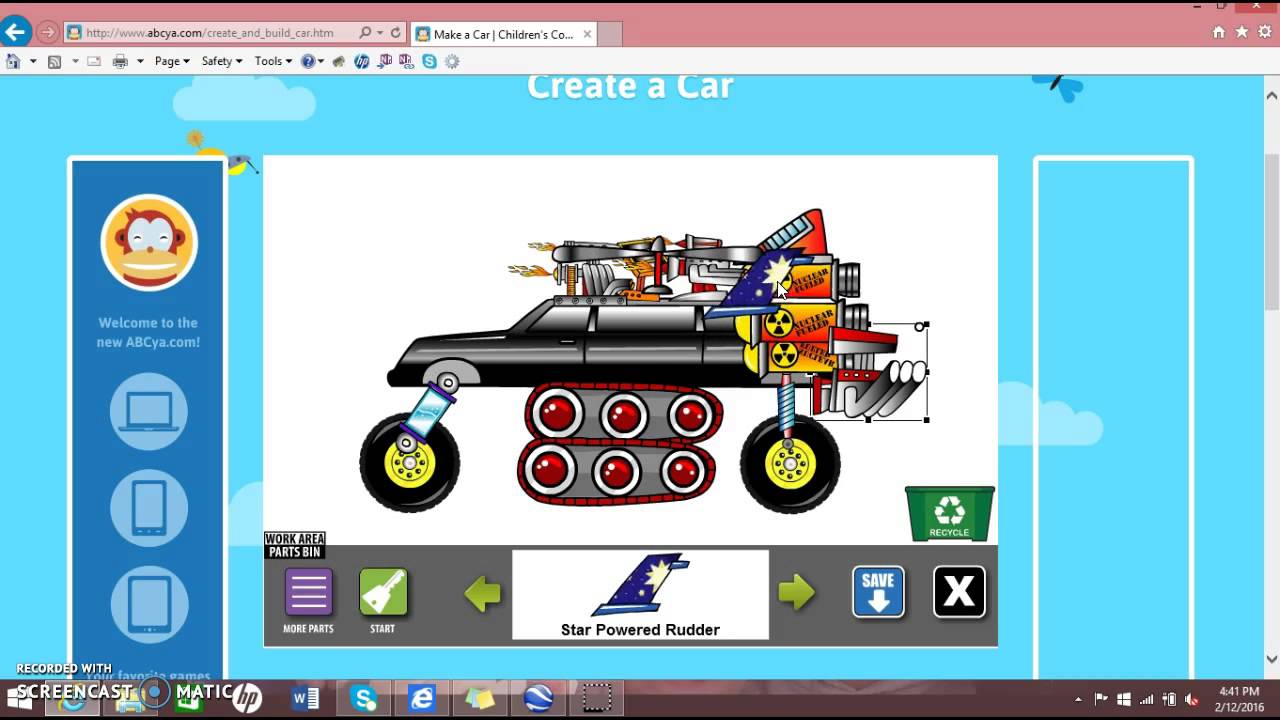Click the WORK AREA PARTS BIN label
This screenshot has height=720, width=1280.
pyautogui.click(x=295, y=545)
